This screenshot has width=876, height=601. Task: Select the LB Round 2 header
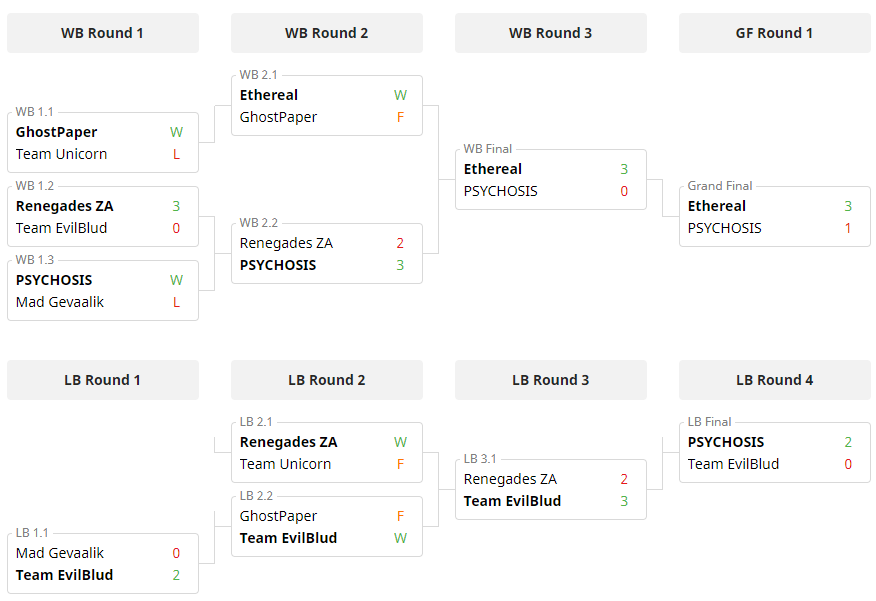pyautogui.click(x=326, y=380)
